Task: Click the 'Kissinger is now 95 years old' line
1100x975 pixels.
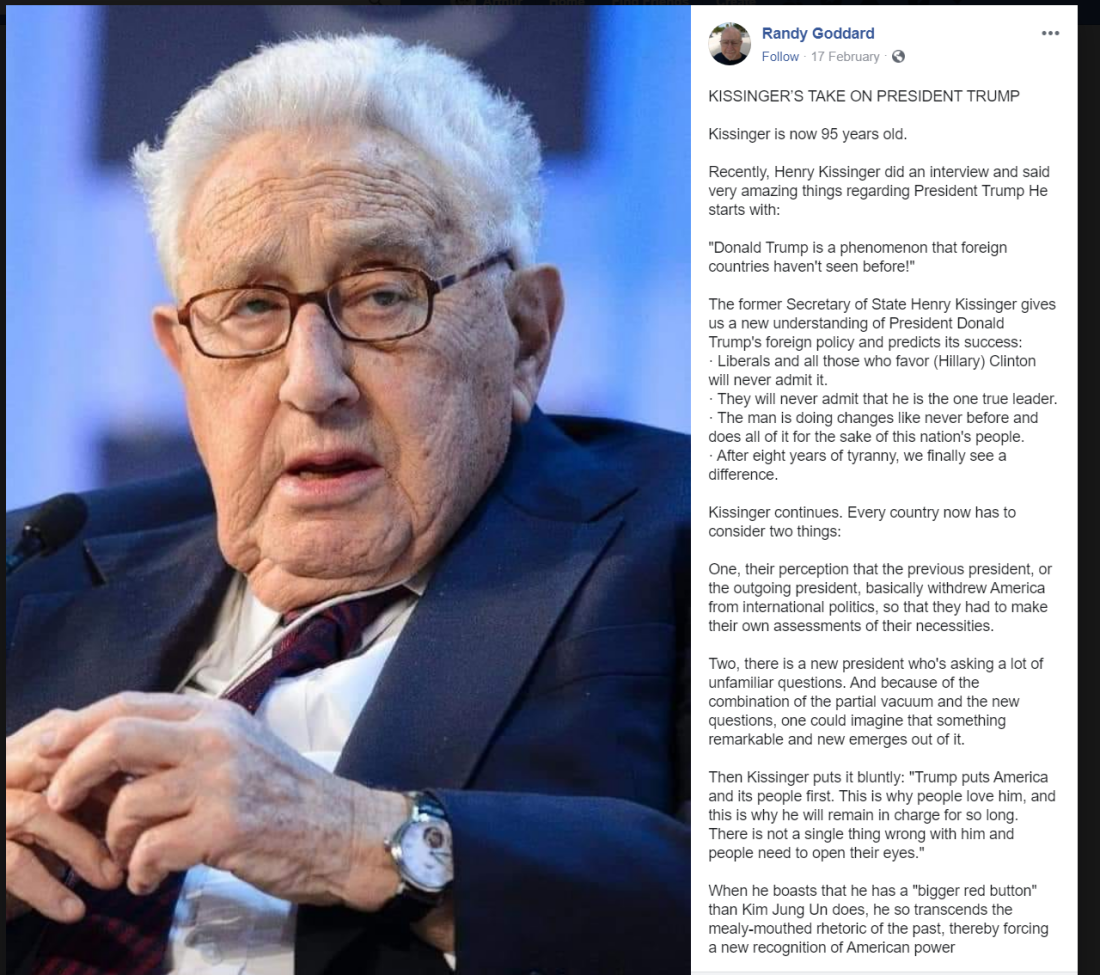Action: tap(807, 134)
